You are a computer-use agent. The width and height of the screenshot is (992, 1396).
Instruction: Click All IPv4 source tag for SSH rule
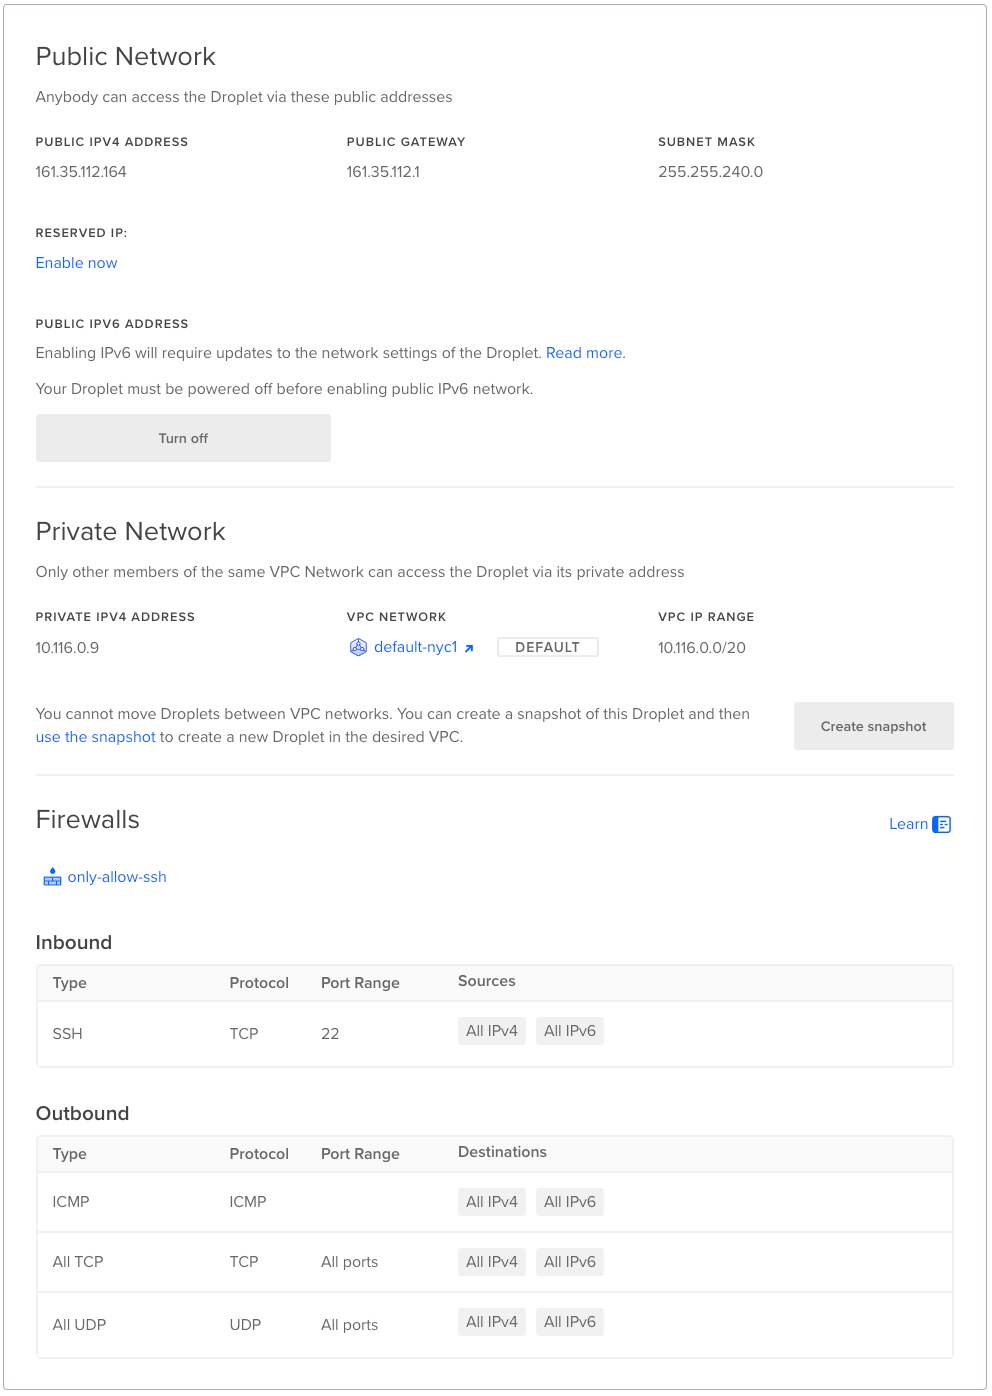point(492,1031)
